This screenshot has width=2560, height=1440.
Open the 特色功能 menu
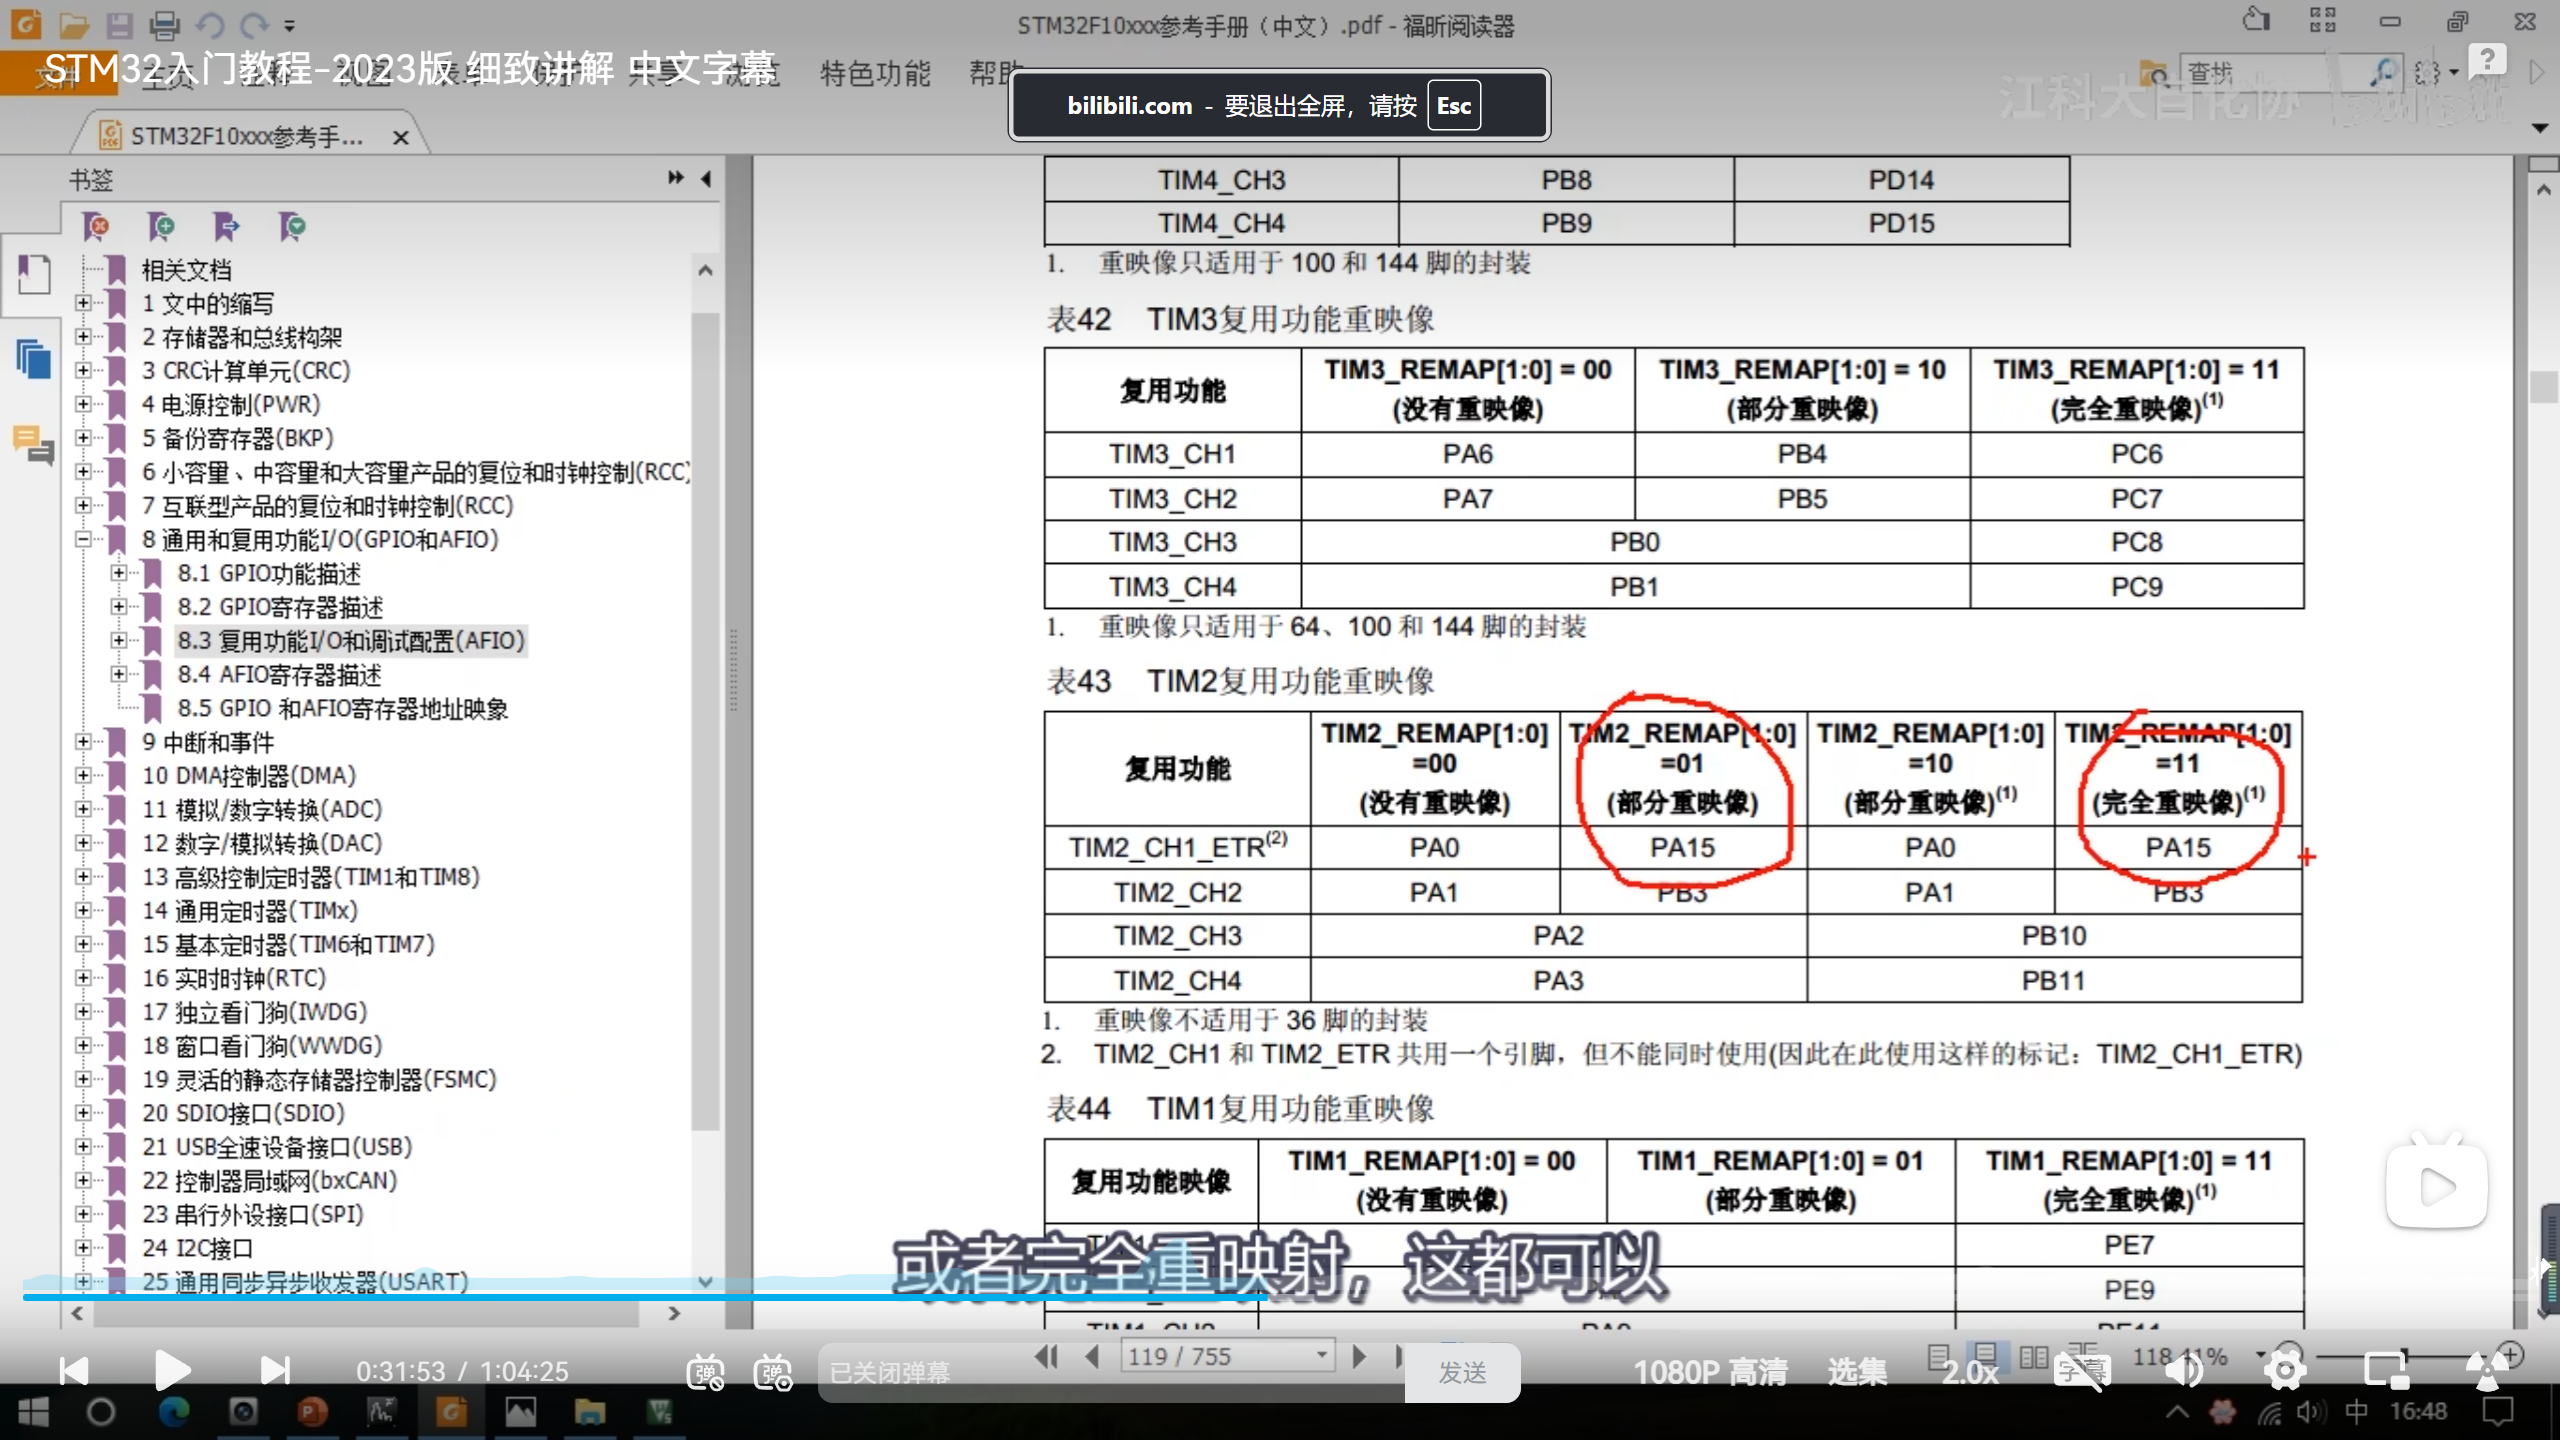click(x=874, y=73)
